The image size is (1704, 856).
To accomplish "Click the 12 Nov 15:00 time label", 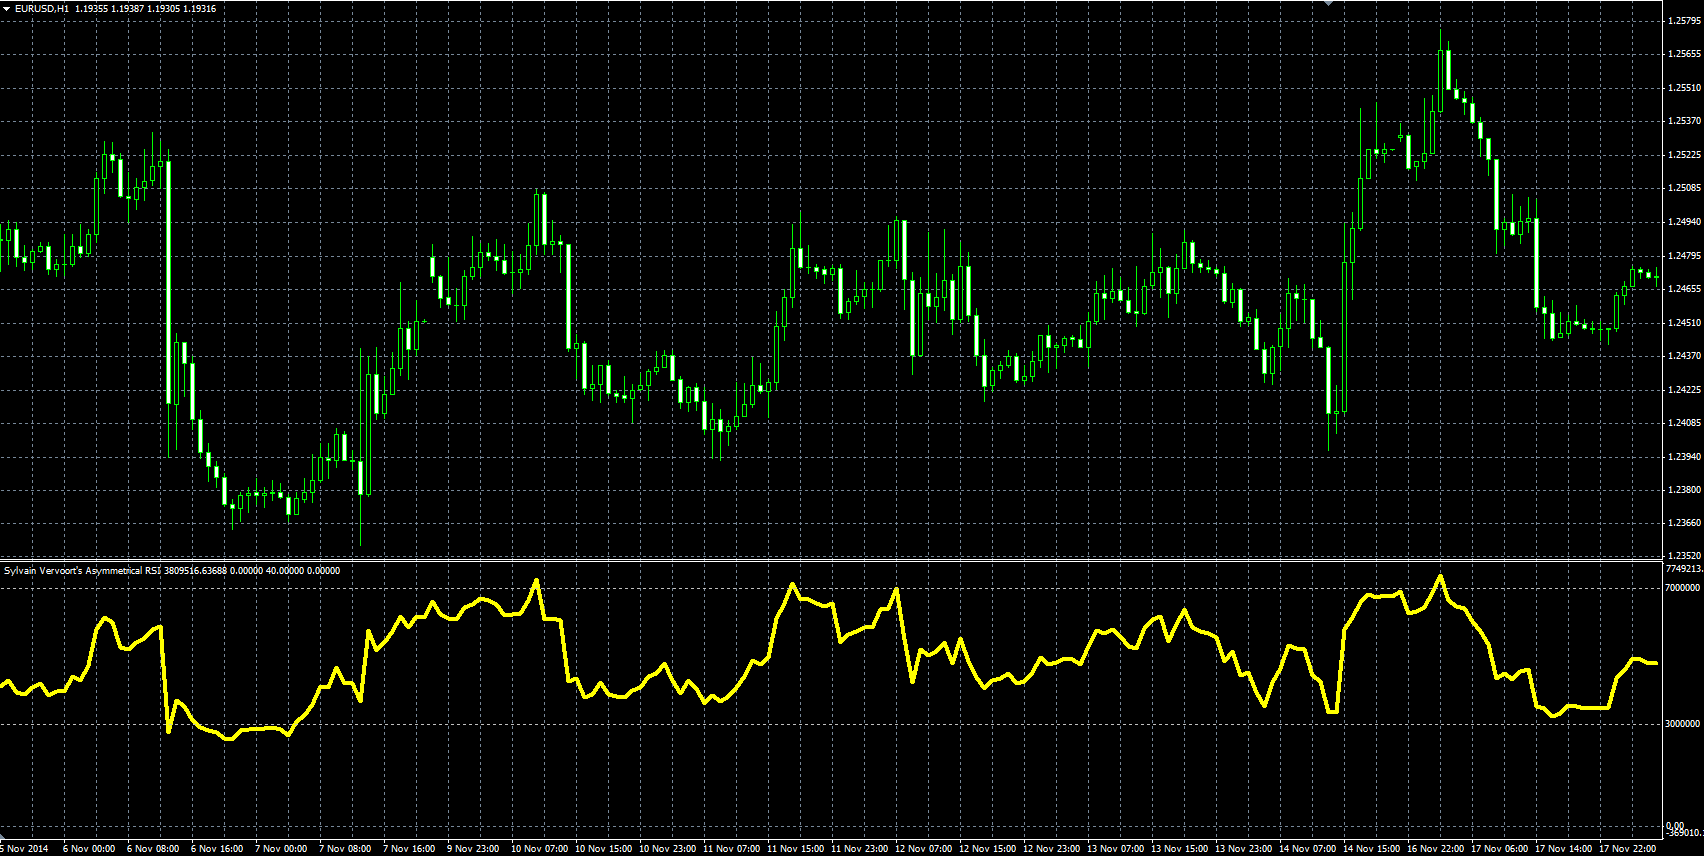I will 988,849.
